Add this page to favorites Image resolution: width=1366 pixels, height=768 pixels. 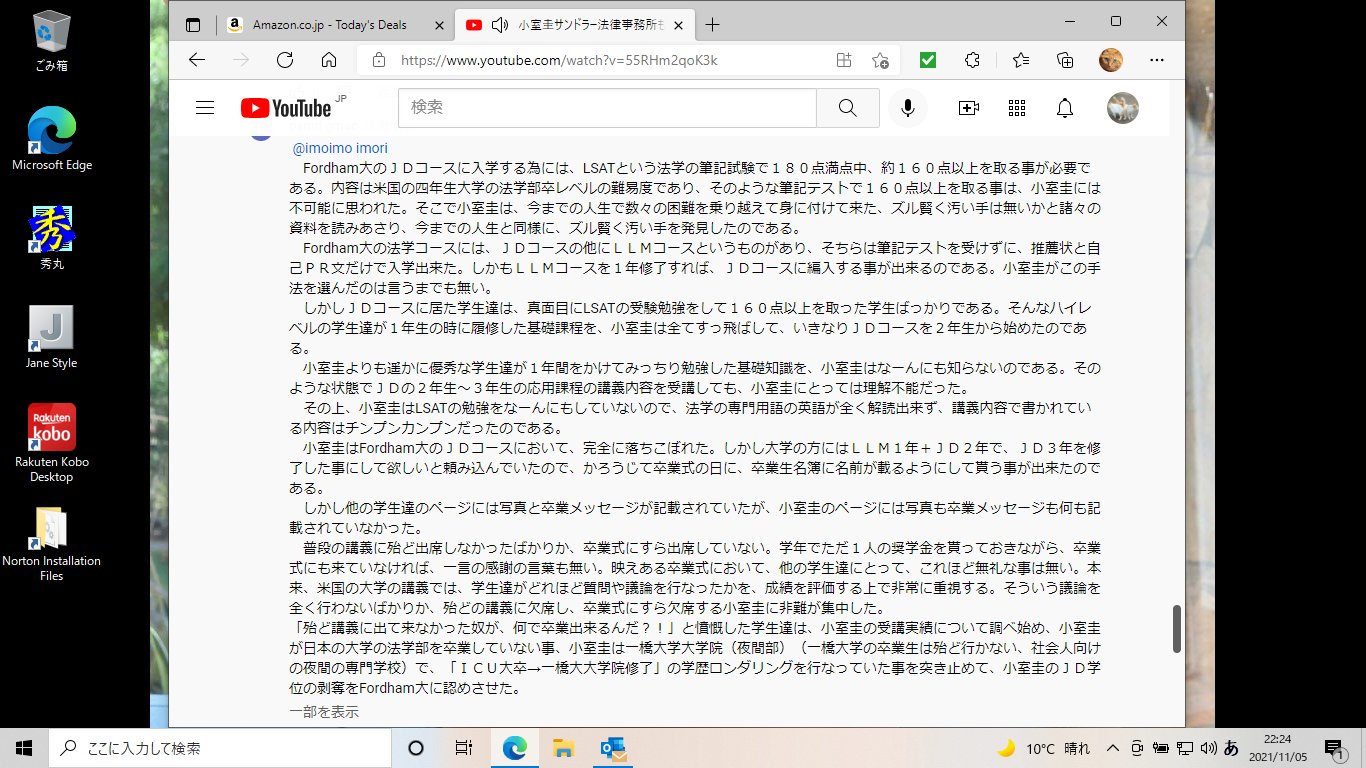pyautogui.click(x=880, y=60)
